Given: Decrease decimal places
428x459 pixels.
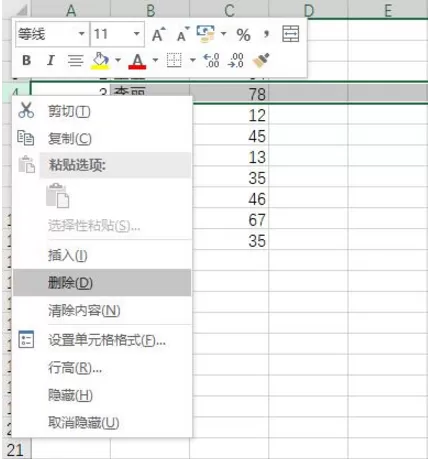Looking at the screenshot, I should [x=236, y=61].
